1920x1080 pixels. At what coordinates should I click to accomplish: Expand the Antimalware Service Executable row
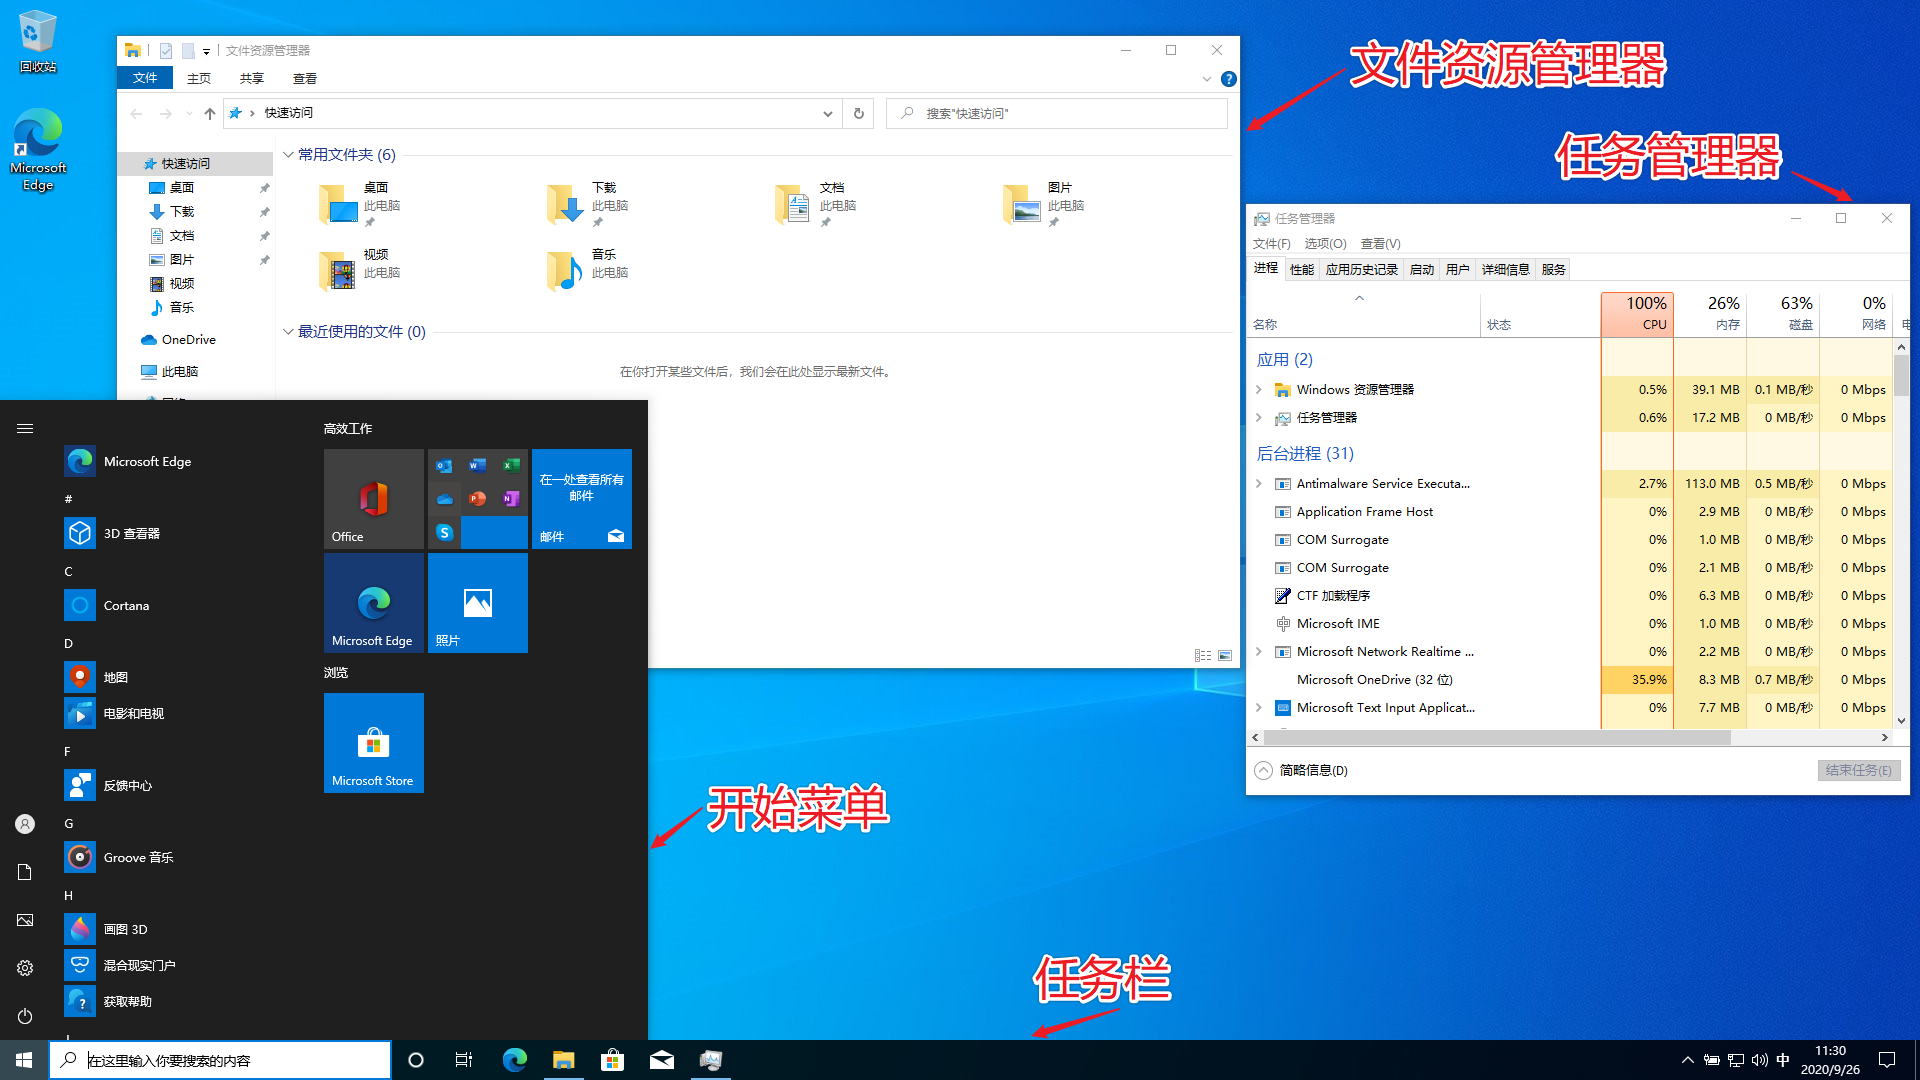[x=1259, y=484]
